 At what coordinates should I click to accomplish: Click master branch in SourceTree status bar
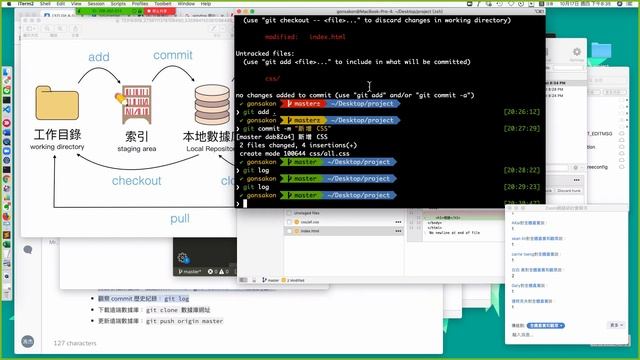click(271, 280)
